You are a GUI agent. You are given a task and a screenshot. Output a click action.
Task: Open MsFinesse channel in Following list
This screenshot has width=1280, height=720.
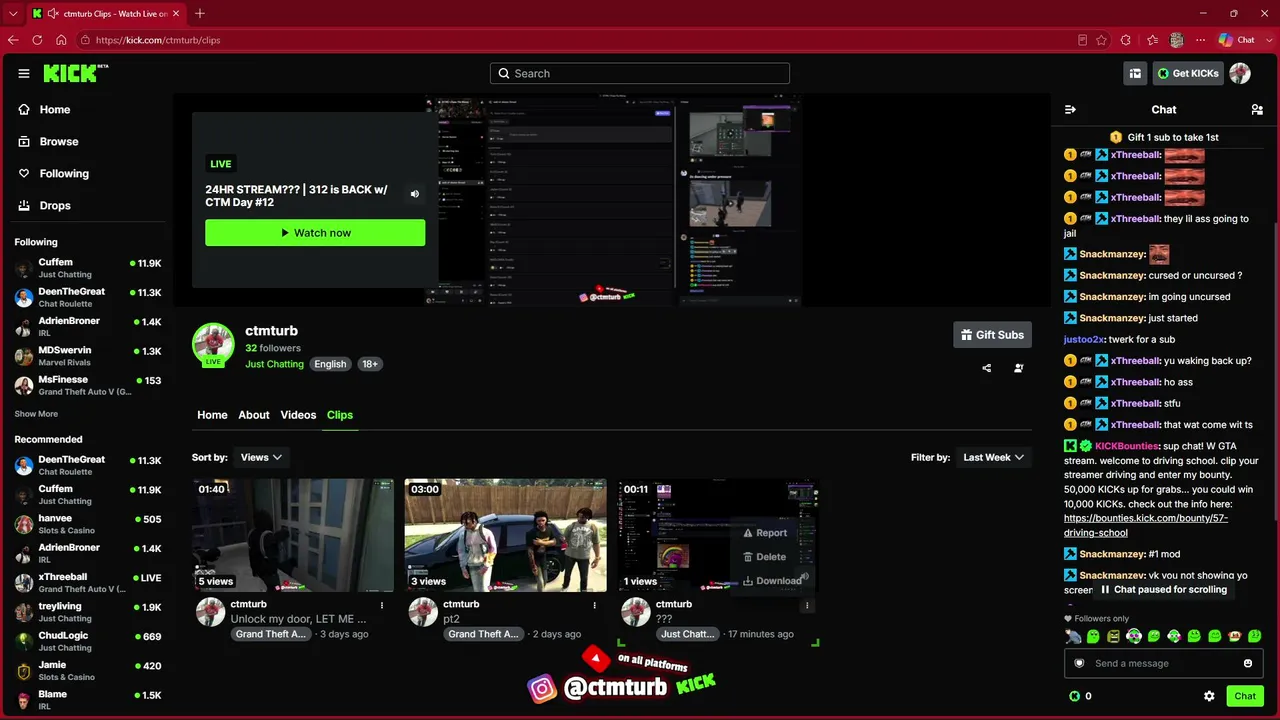88,385
